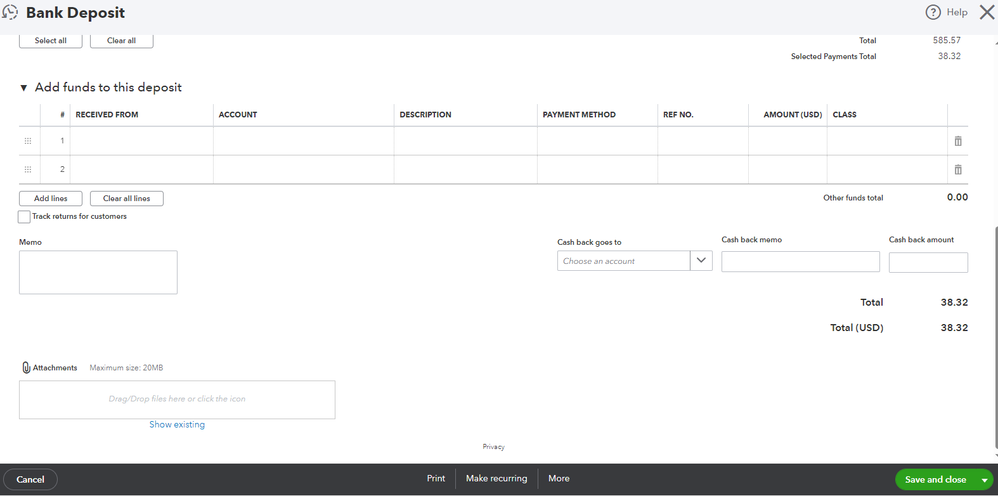Click the Payment Method cell in line 2

[598, 169]
